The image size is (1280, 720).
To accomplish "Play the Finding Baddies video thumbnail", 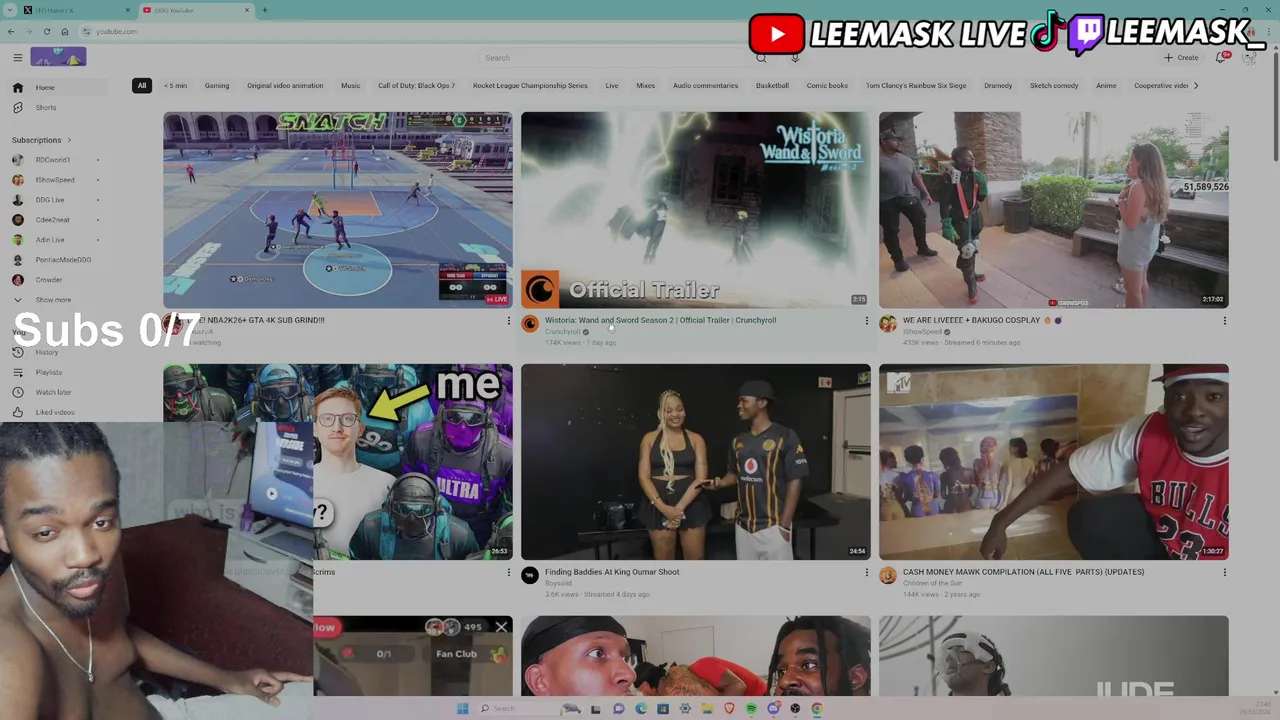I will click(x=696, y=462).
